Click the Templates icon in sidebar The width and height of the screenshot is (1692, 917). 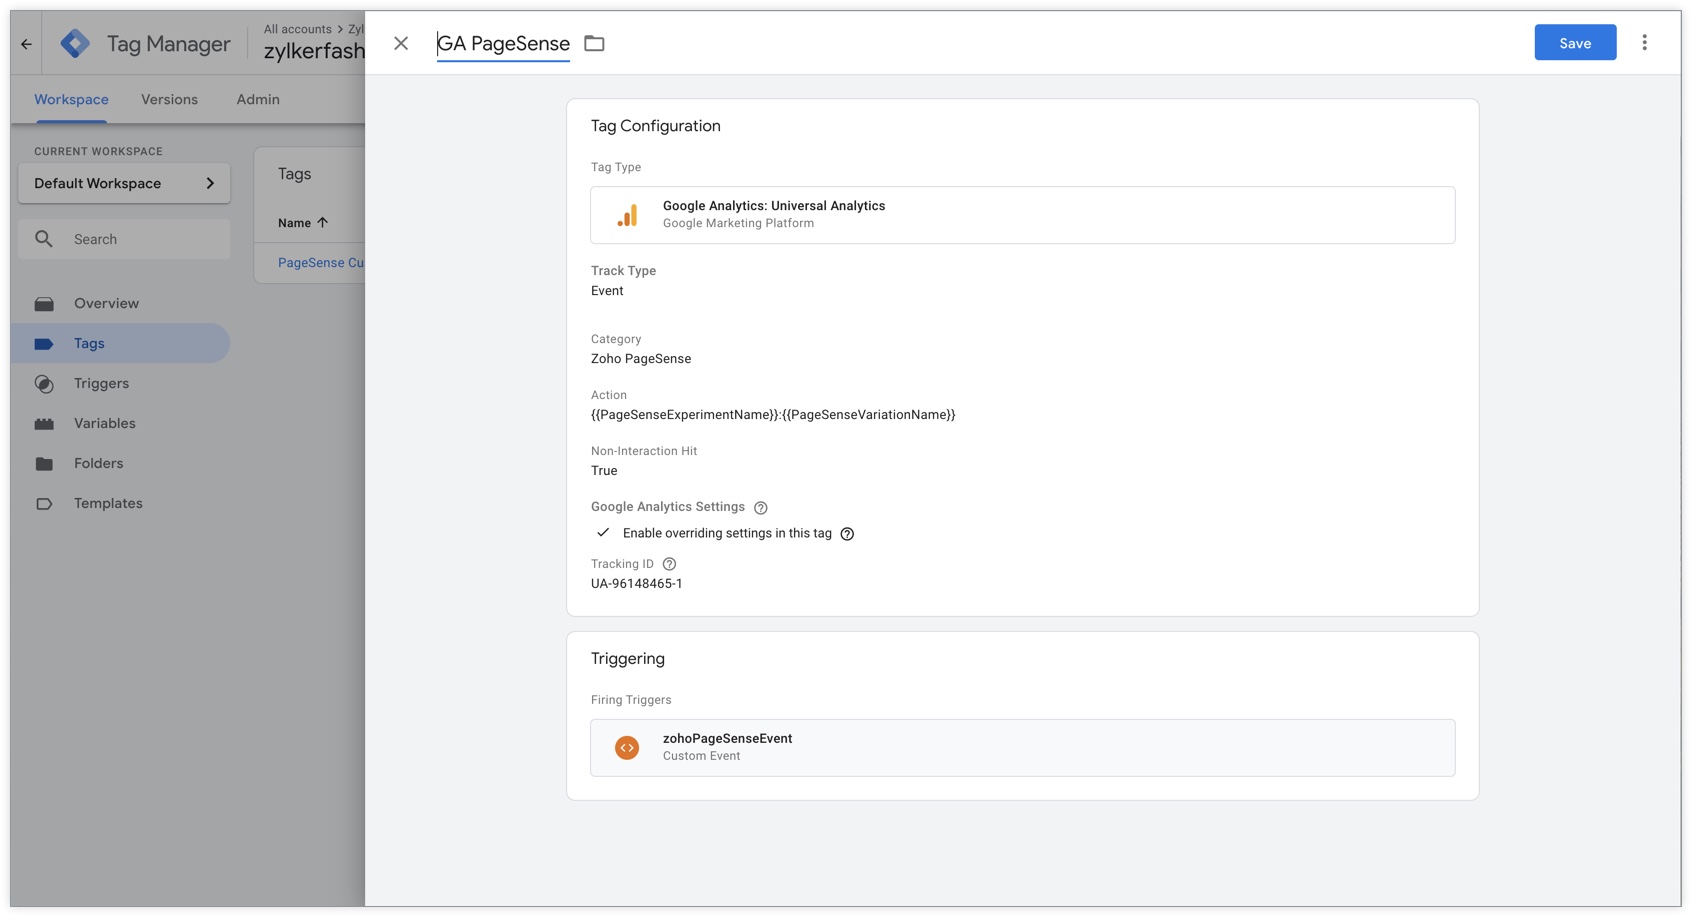click(x=44, y=504)
